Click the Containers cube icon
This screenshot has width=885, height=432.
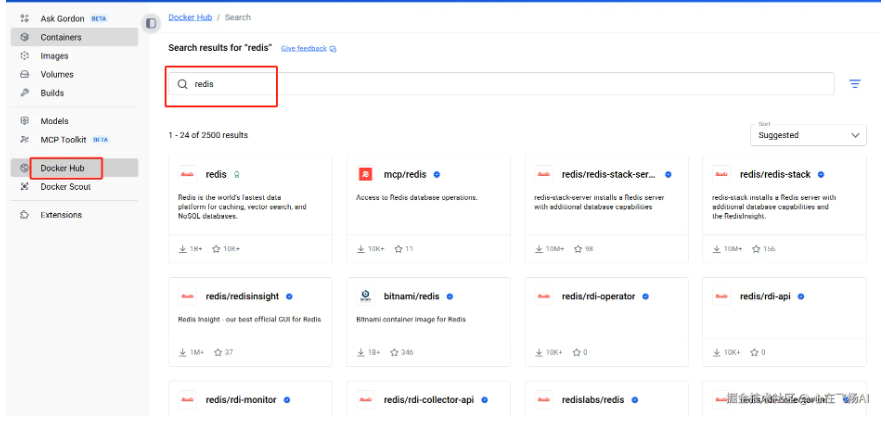[24, 37]
